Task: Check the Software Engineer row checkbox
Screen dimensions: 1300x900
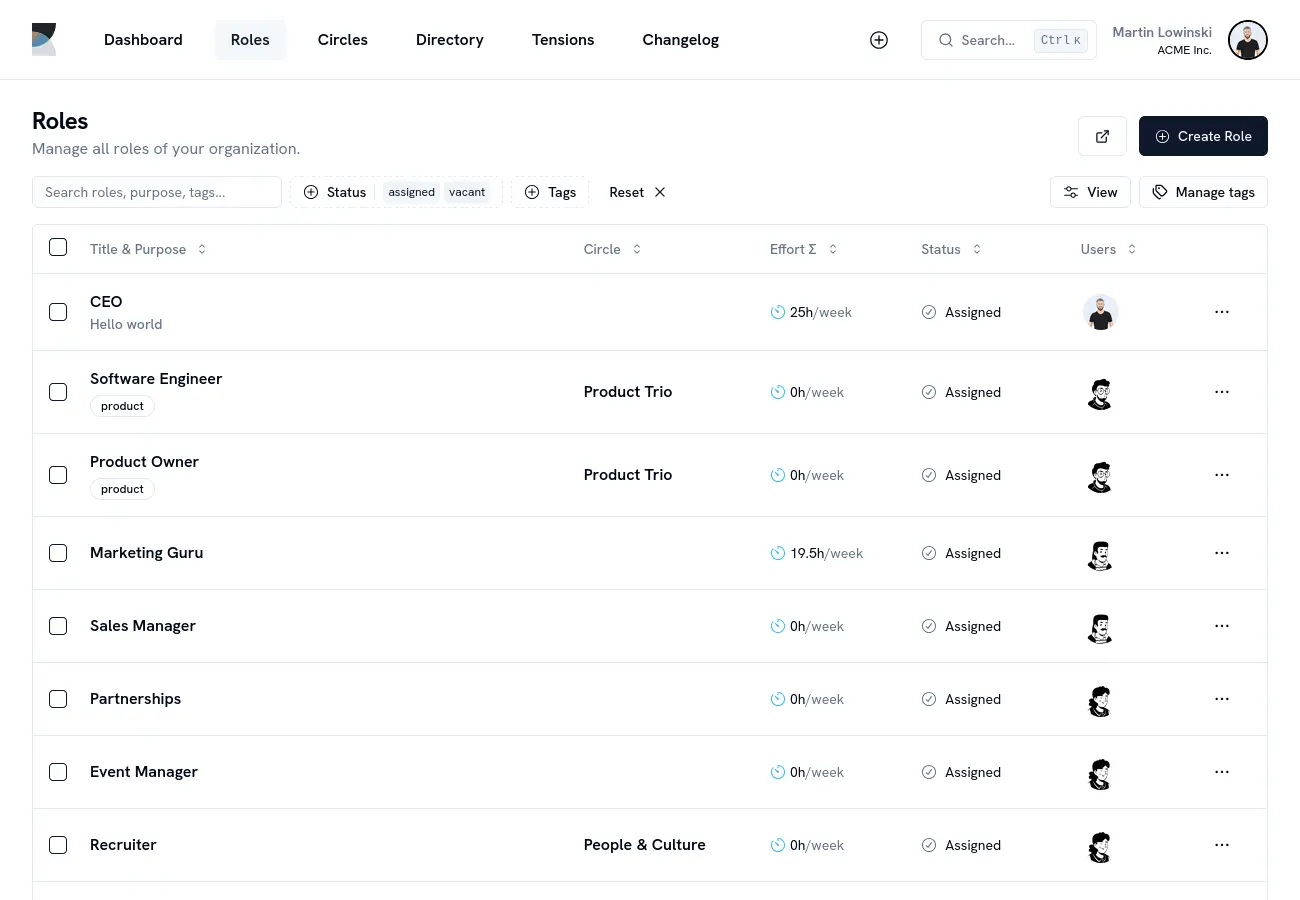Action: click(58, 392)
